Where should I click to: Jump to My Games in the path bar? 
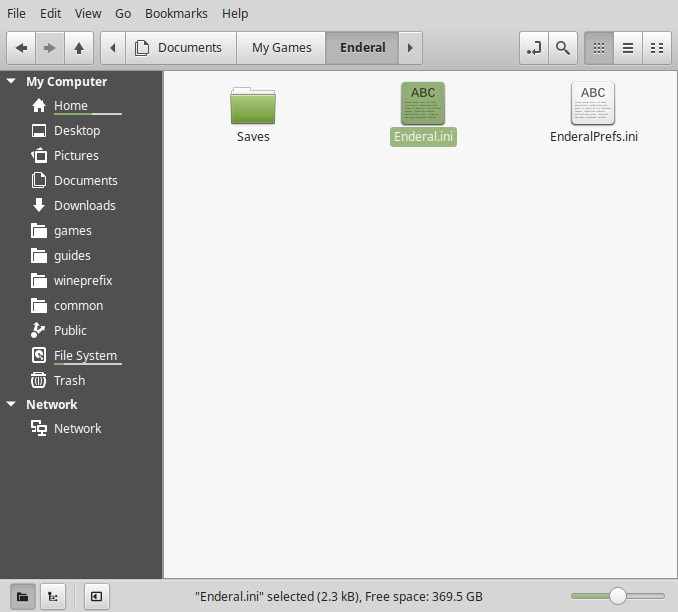(x=281, y=48)
